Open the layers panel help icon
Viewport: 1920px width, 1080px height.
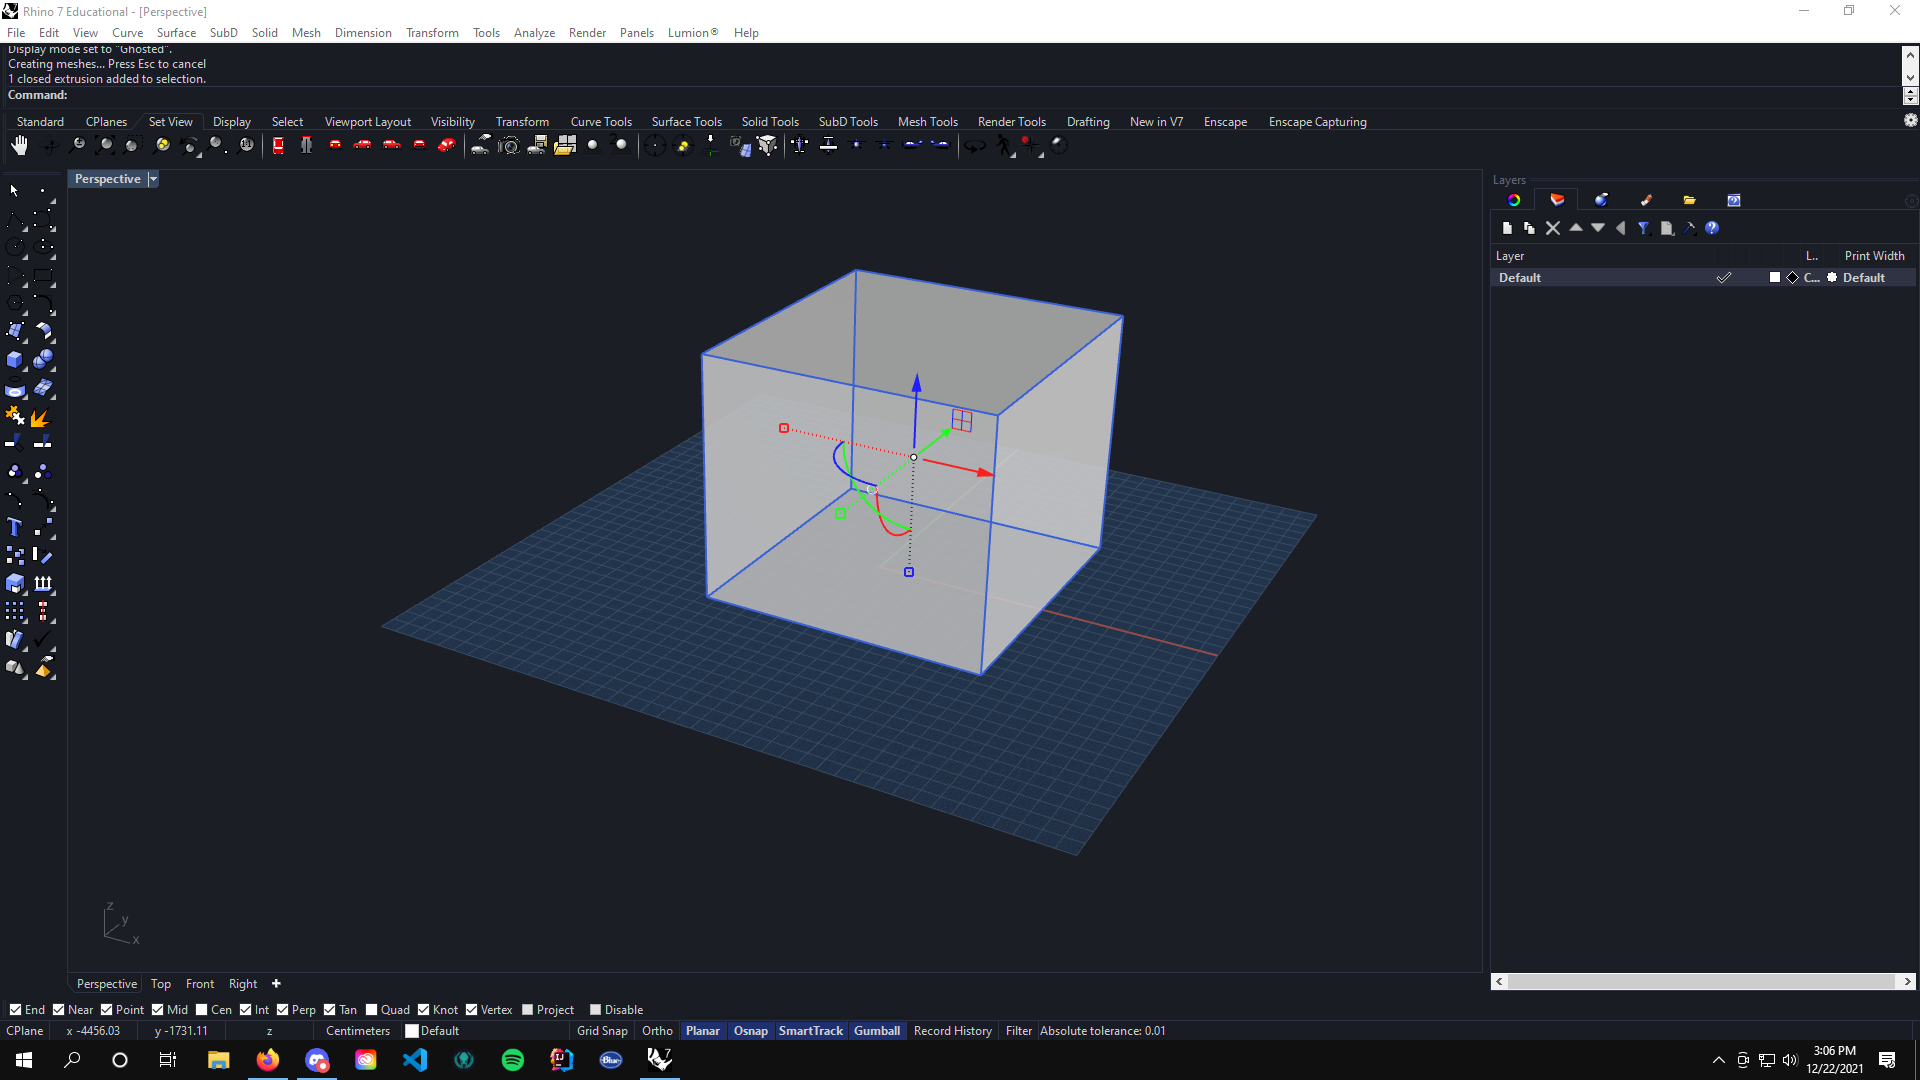(x=1712, y=228)
